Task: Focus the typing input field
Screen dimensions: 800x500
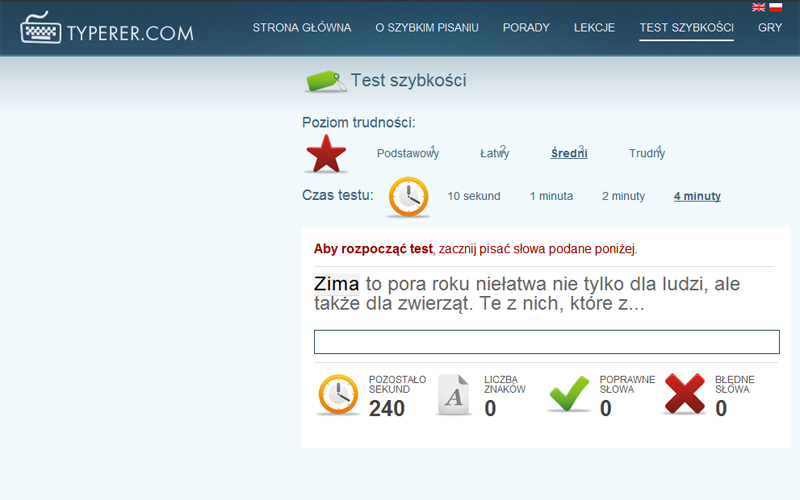Action: coord(546,342)
